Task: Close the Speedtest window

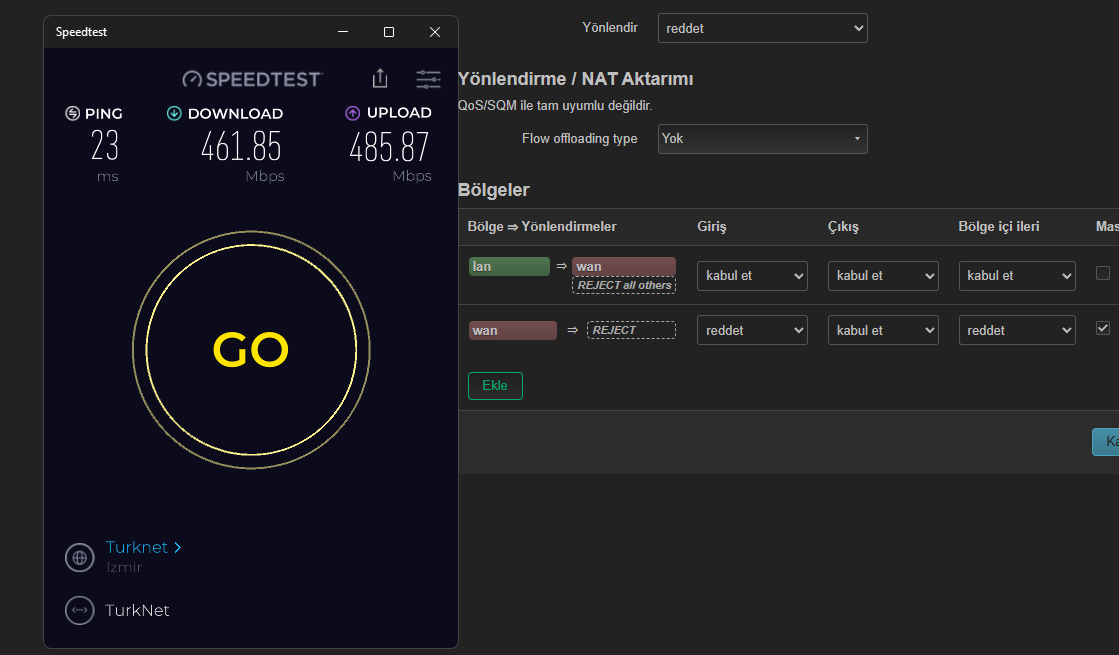Action: click(435, 32)
